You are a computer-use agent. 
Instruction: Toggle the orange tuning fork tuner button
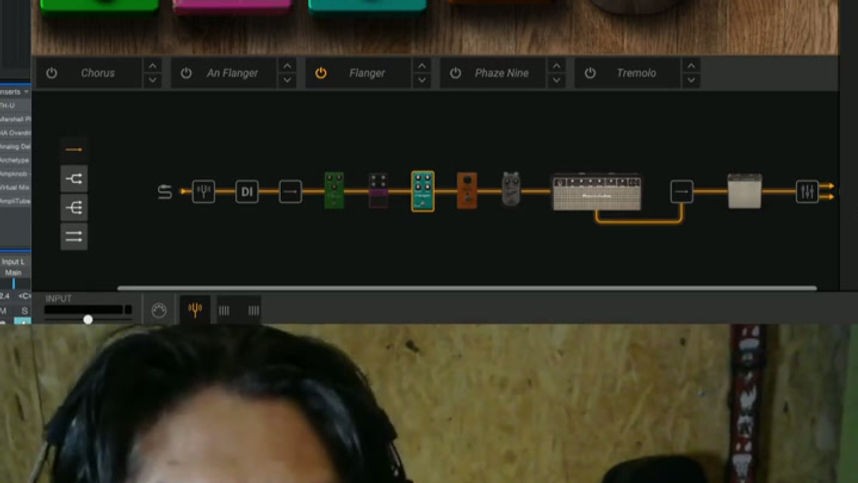[x=195, y=310]
